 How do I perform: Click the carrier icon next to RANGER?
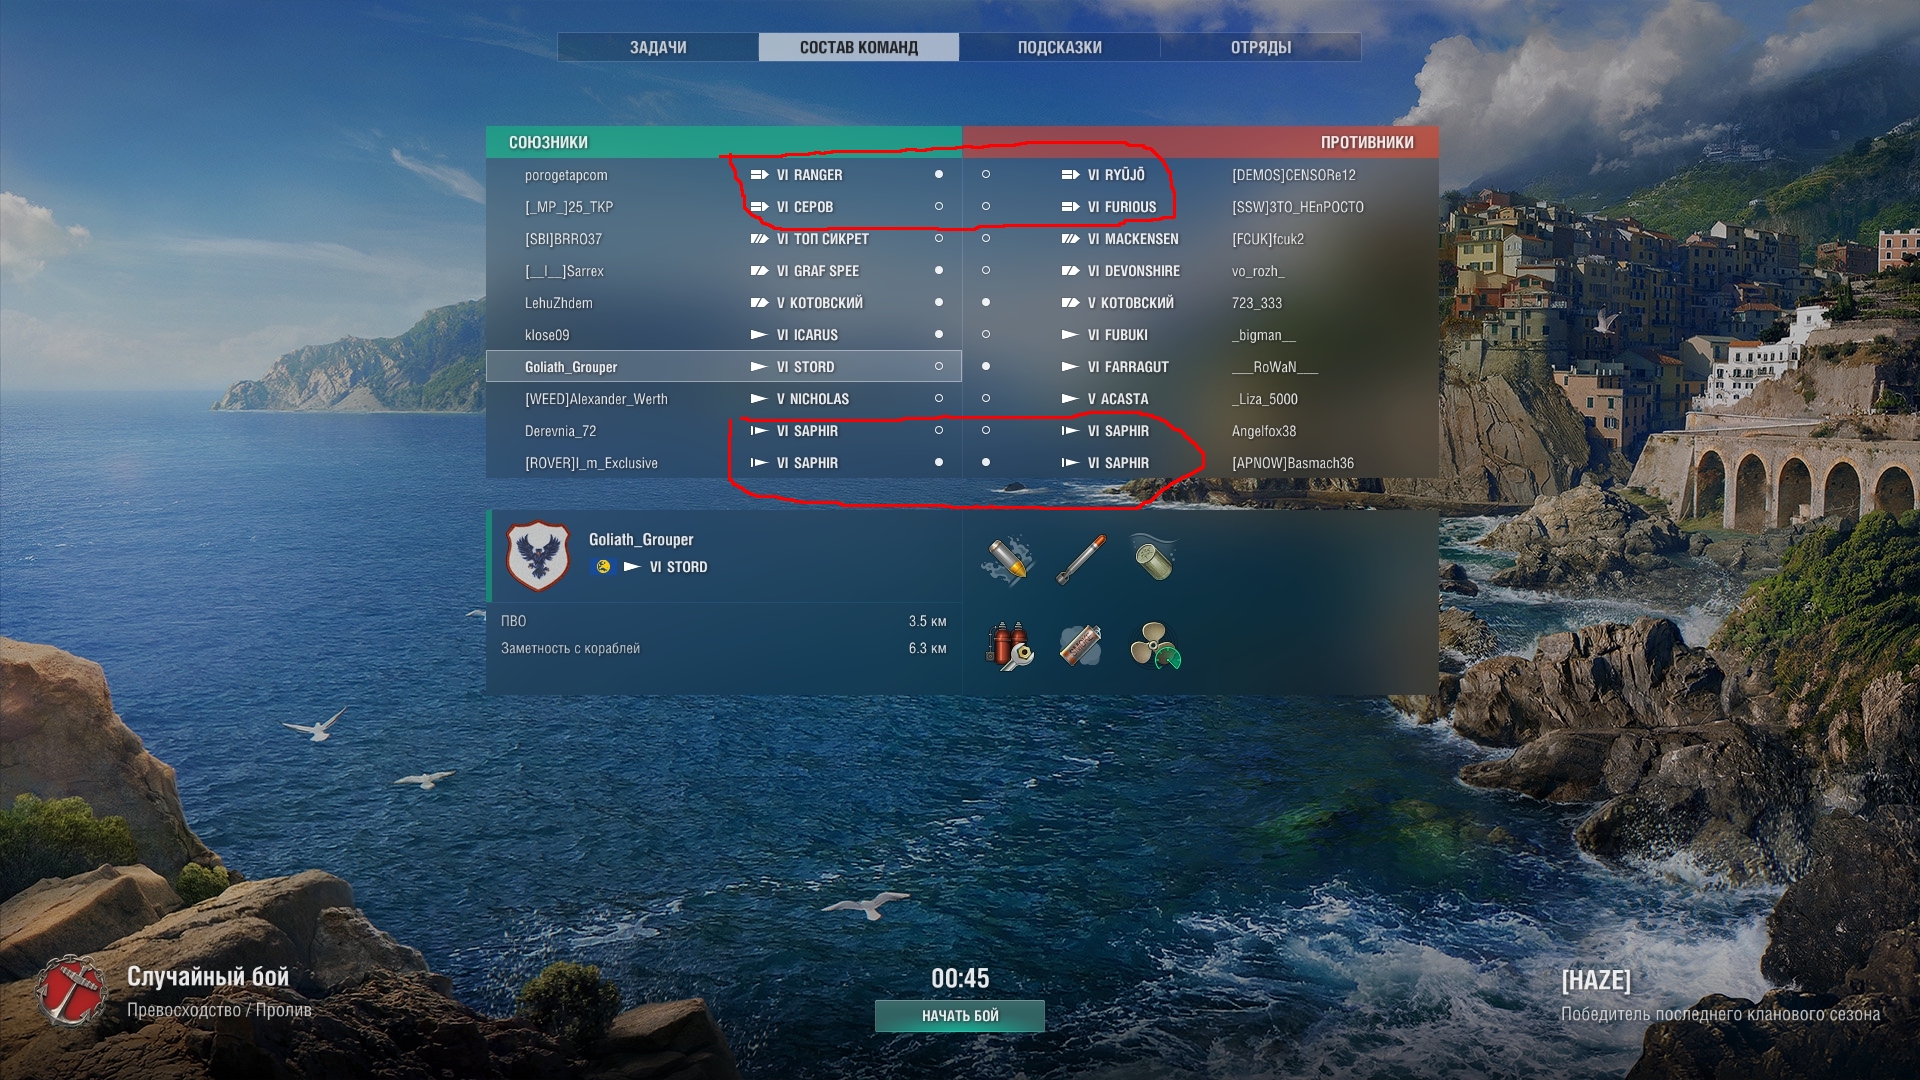coord(760,175)
